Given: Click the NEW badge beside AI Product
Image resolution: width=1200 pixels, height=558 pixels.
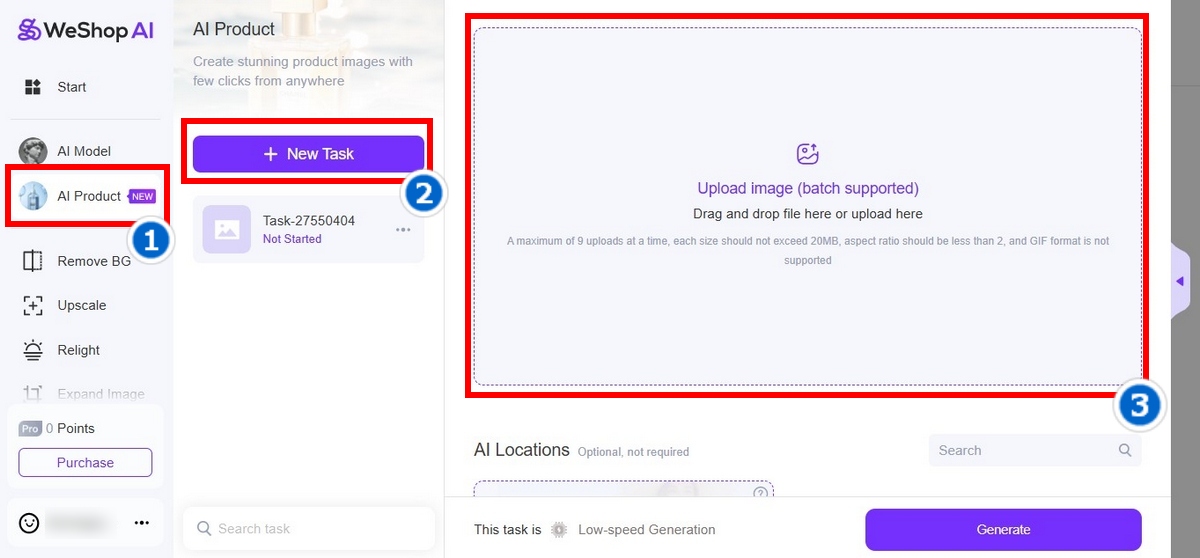Looking at the screenshot, I should click(x=142, y=197).
